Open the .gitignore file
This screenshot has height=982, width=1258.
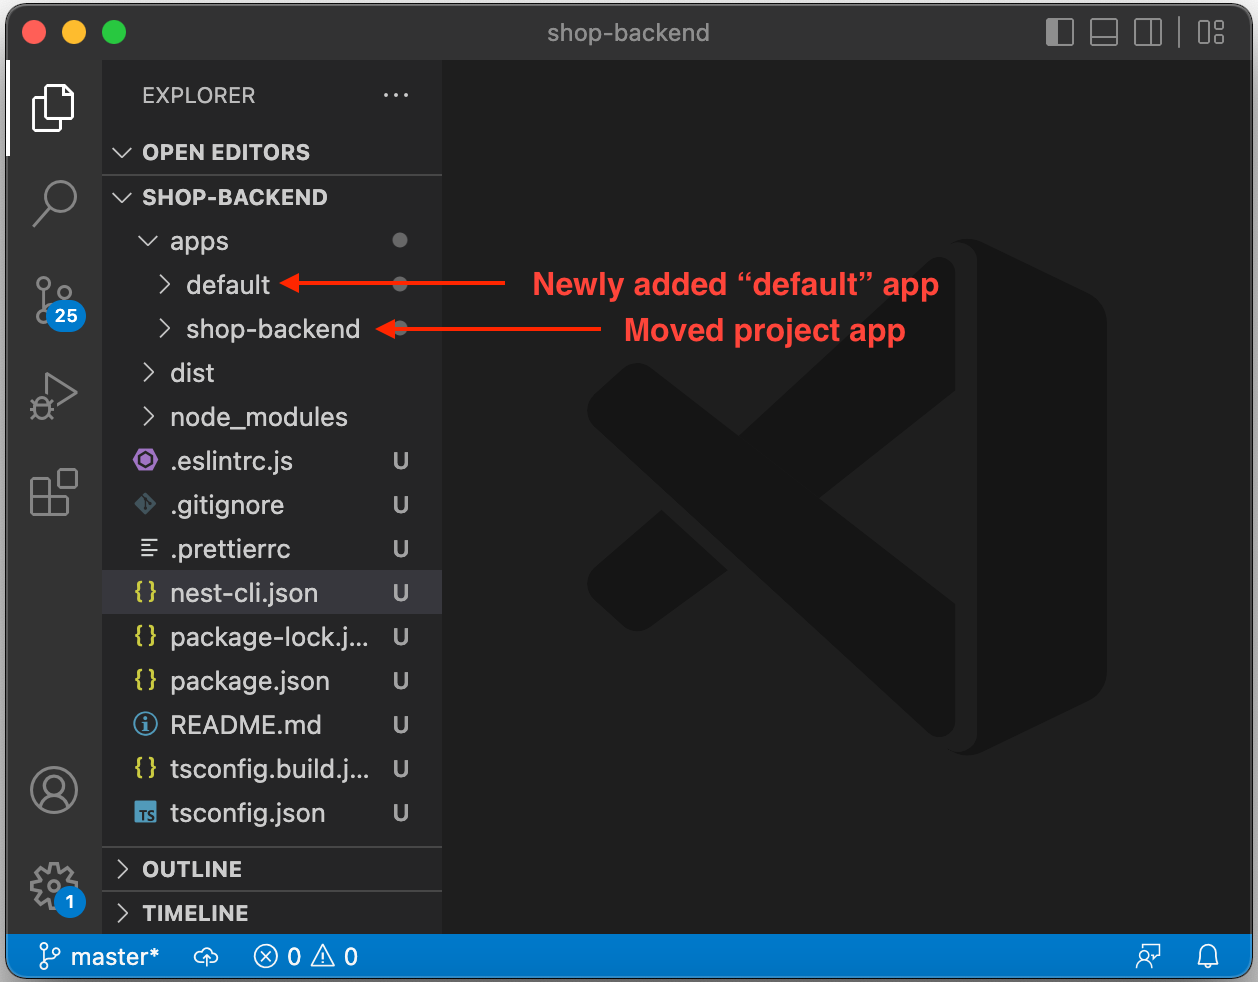point(272,505)
